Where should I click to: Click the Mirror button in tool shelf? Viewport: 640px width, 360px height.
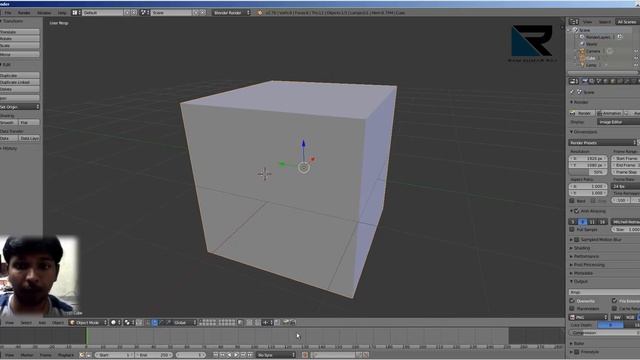click(x=20, y=54)
